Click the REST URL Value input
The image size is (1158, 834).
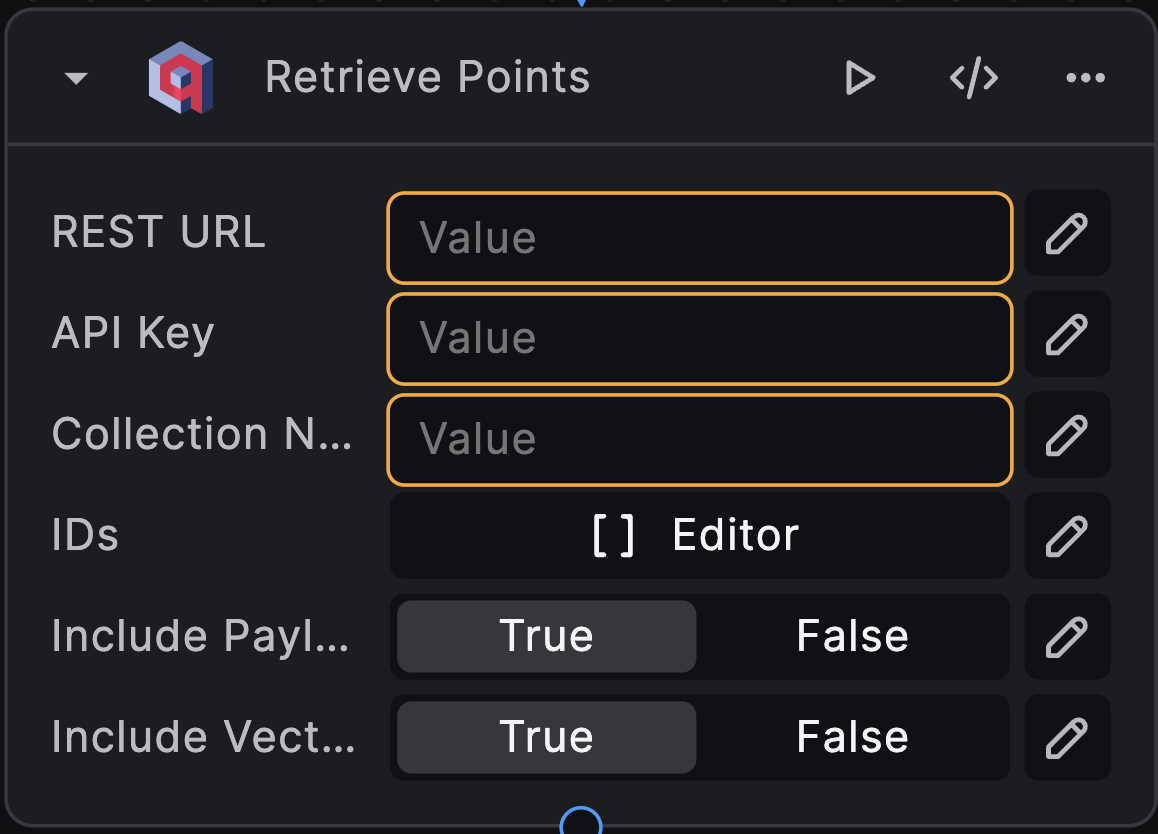[699, 238]
